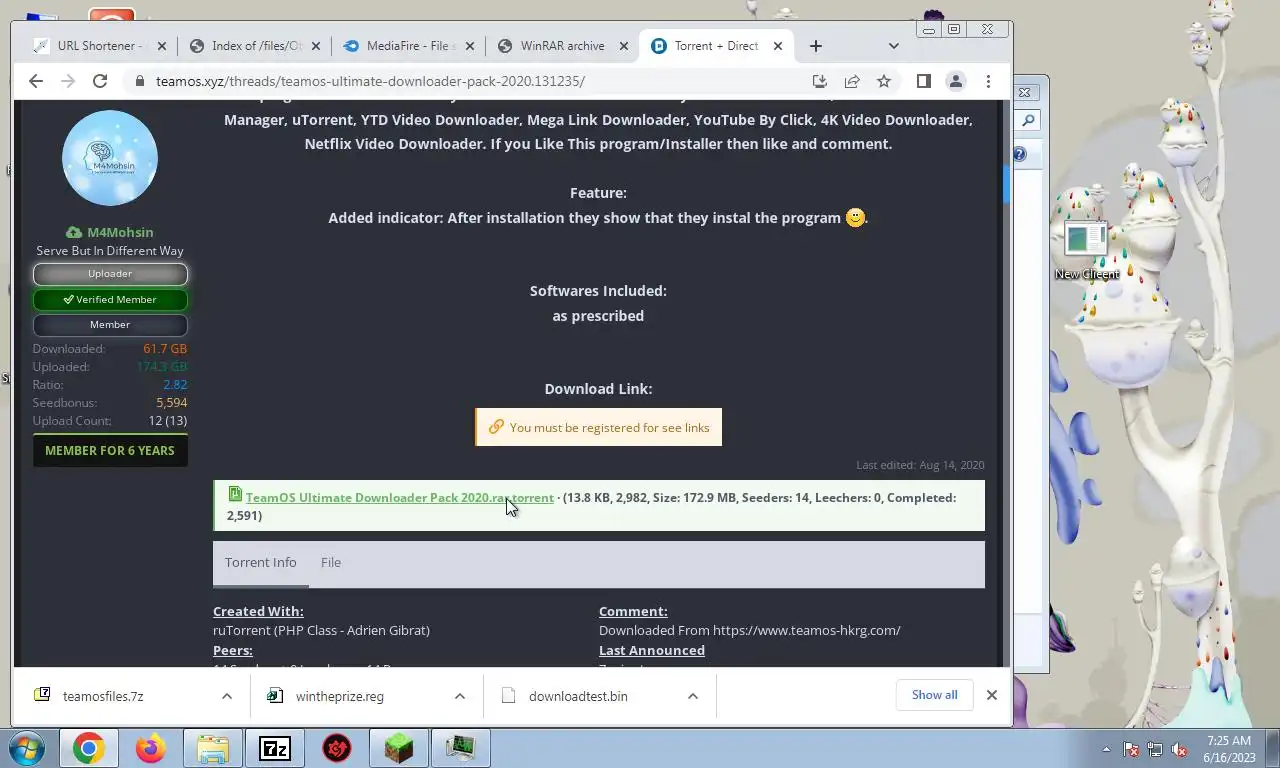Select the File tab

(x=331, y=563)
